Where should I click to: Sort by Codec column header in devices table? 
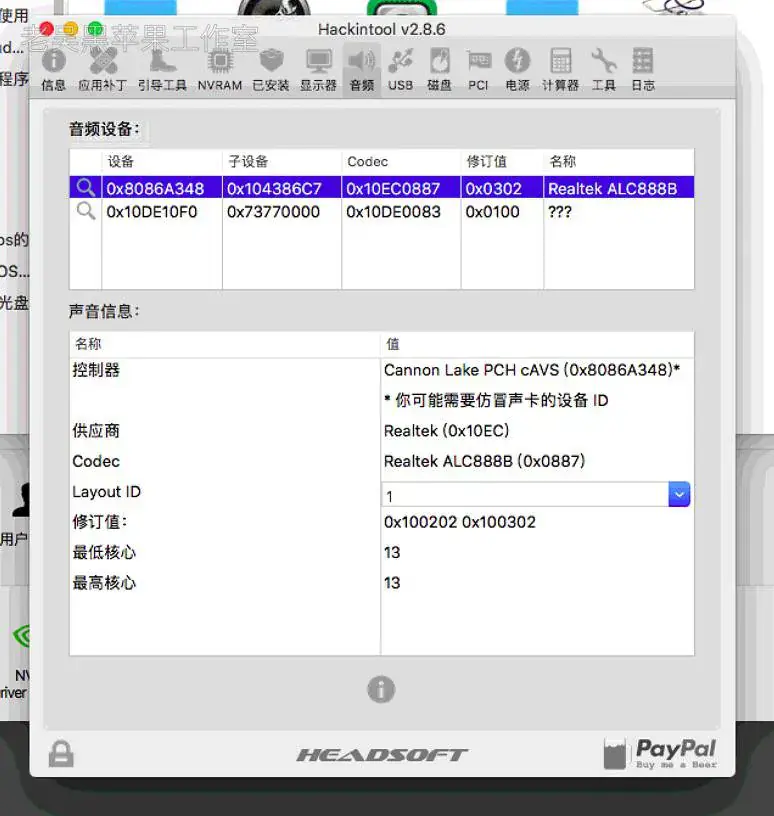(x=401, y=162)
